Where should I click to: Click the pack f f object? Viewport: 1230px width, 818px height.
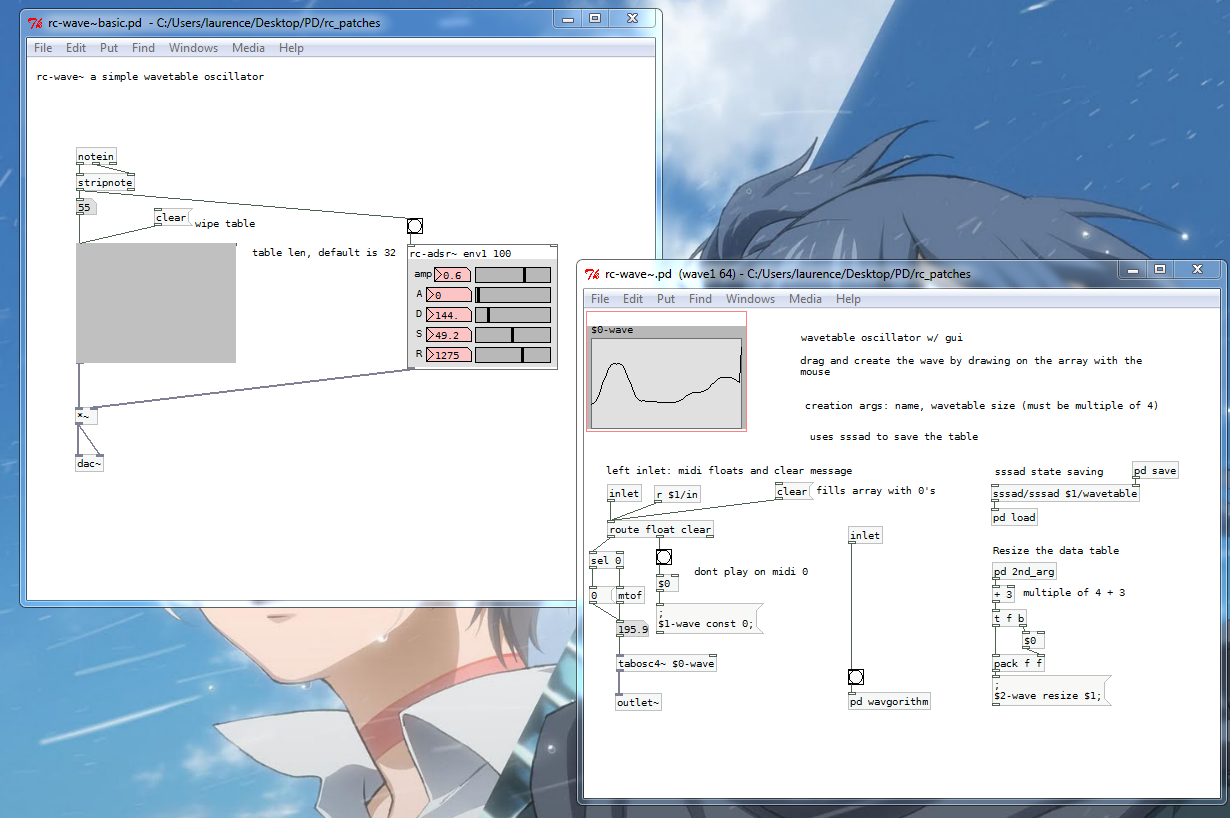(1019, 664)
